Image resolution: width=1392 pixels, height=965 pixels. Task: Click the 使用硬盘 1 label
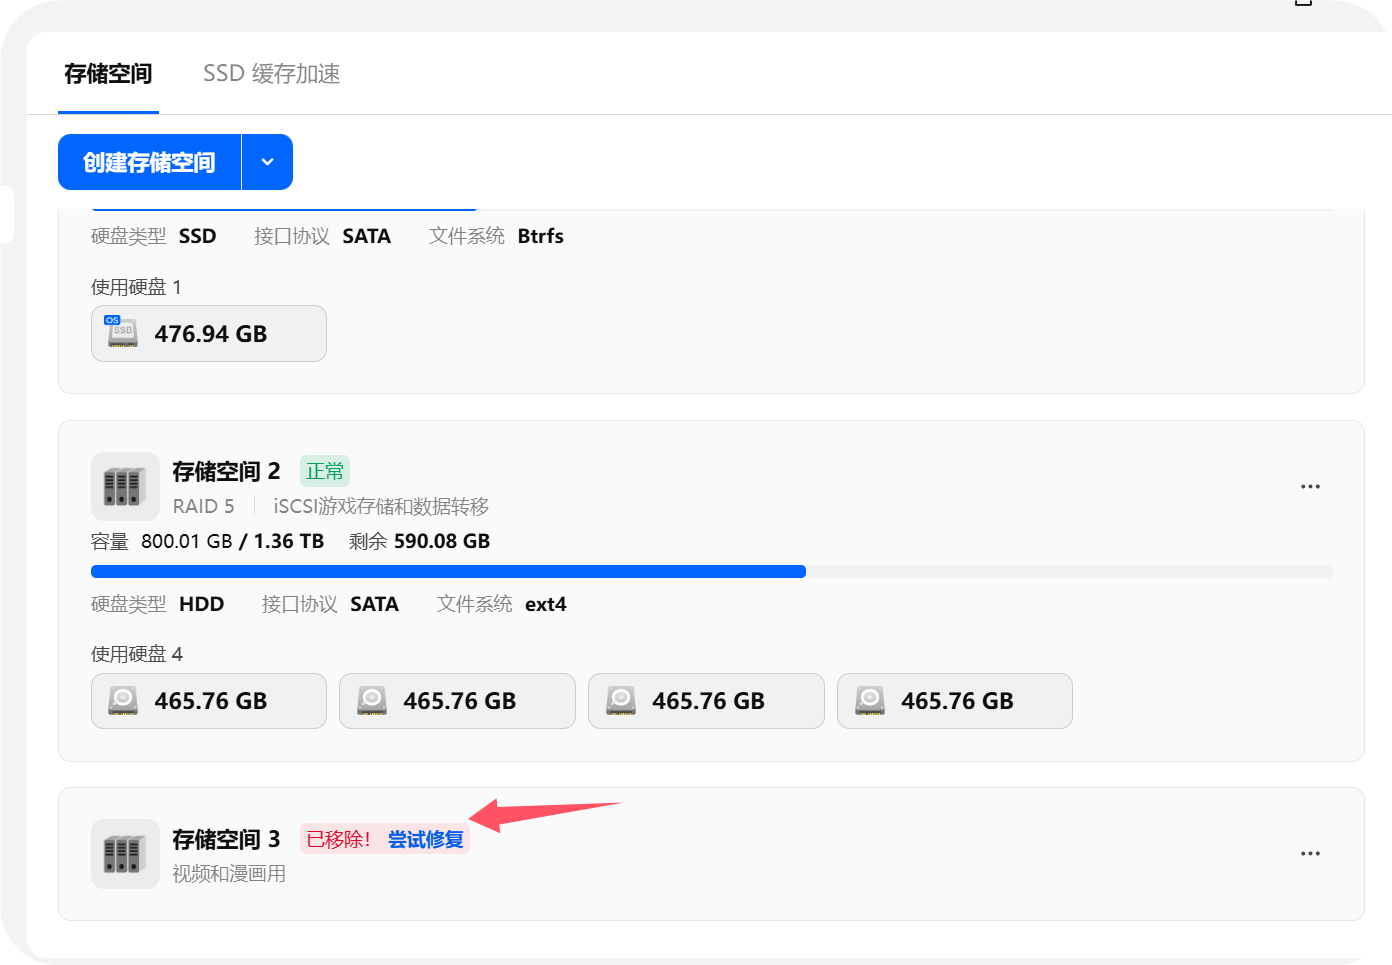click(x=136, y=287)
